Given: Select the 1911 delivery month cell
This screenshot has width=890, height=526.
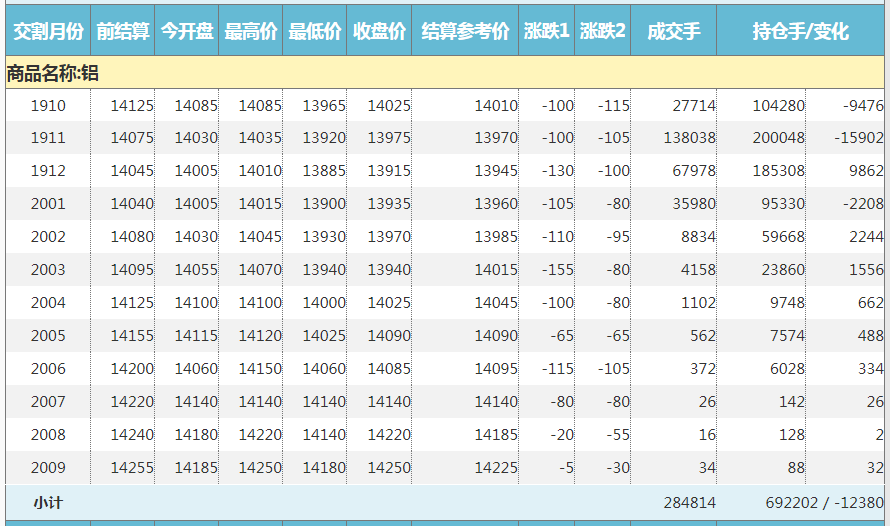Looking at the screenshot, I should (48, 138).
